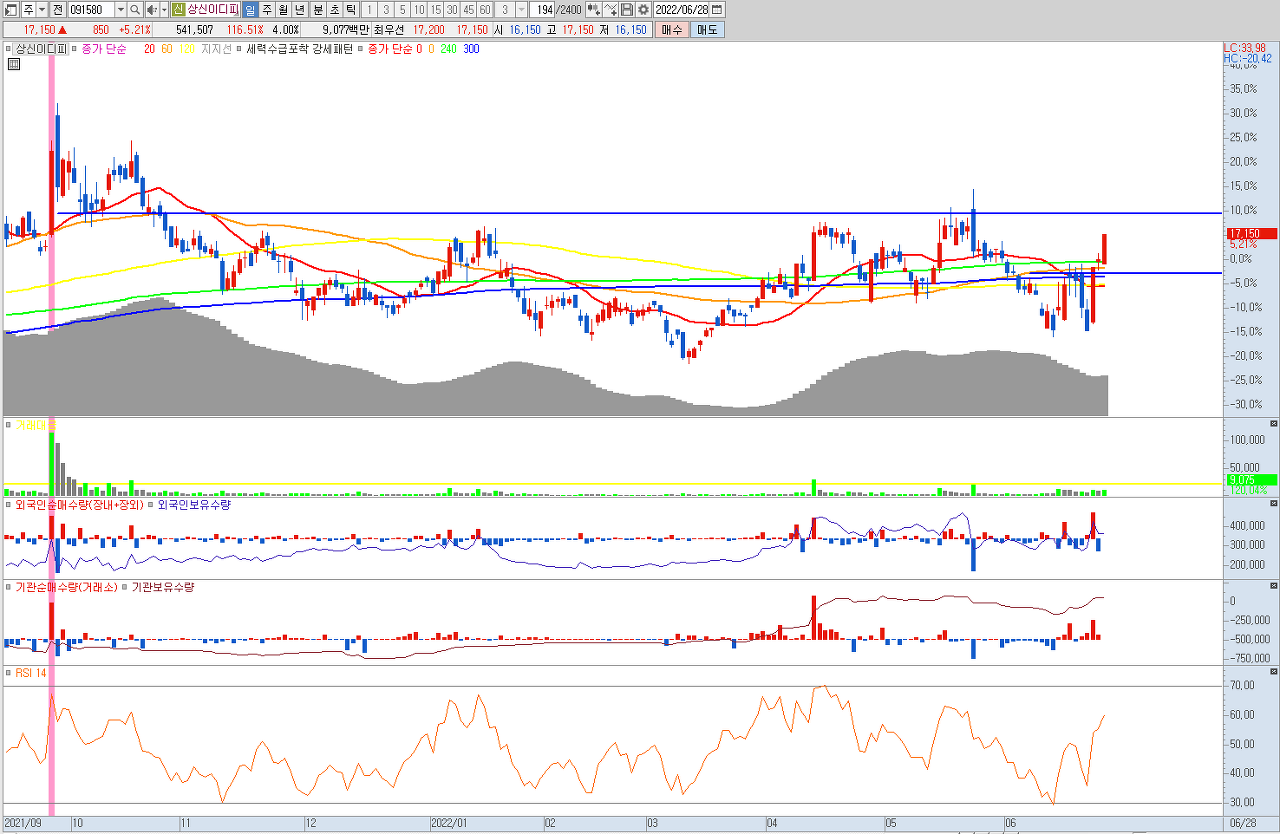Select 틱 tick chart period
The width and height of the screenshot is (1280, 834).
tap(351, 10)
